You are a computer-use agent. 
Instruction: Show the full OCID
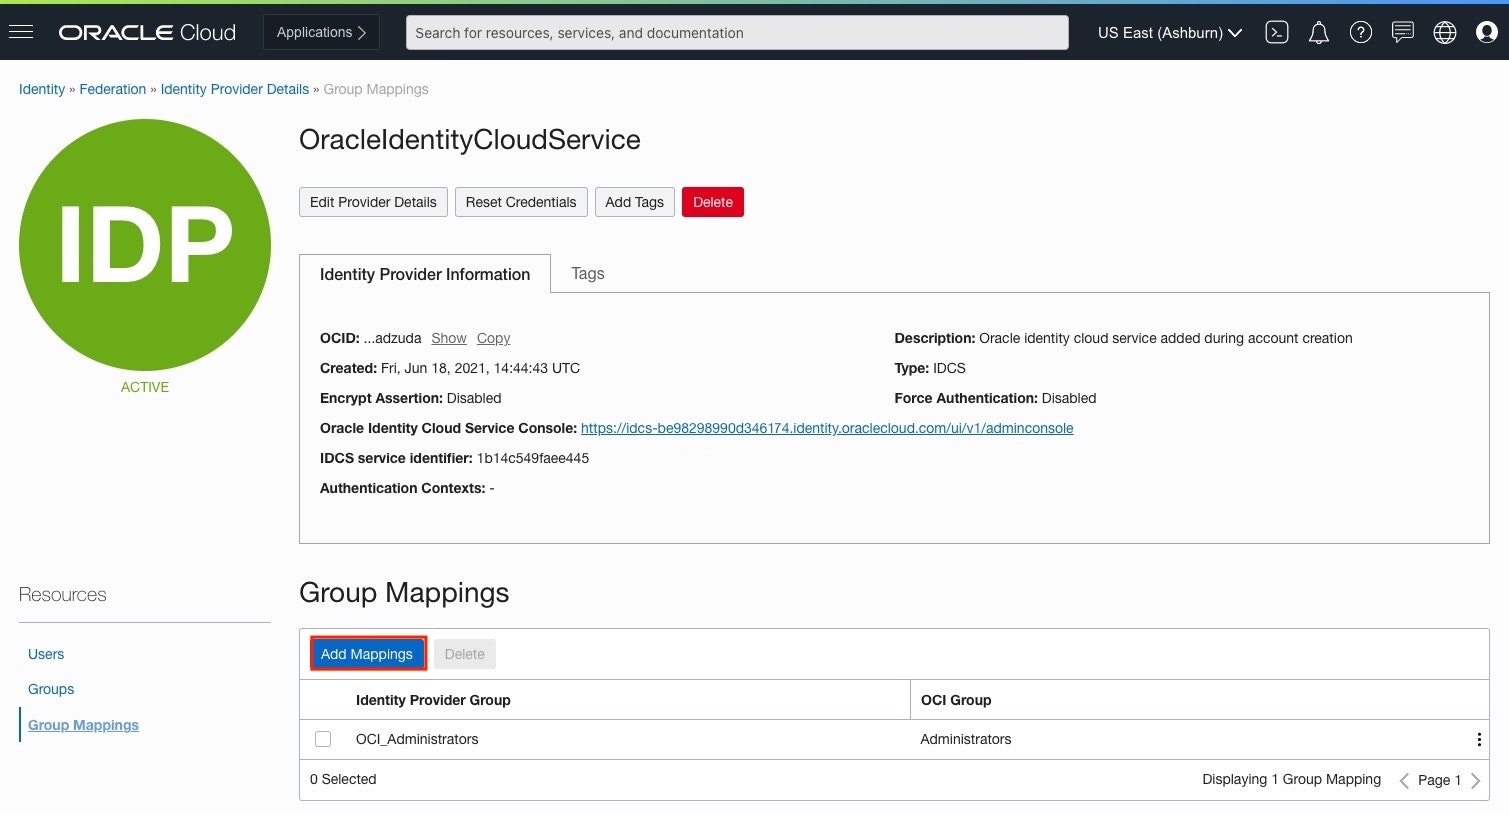[449, 338]
